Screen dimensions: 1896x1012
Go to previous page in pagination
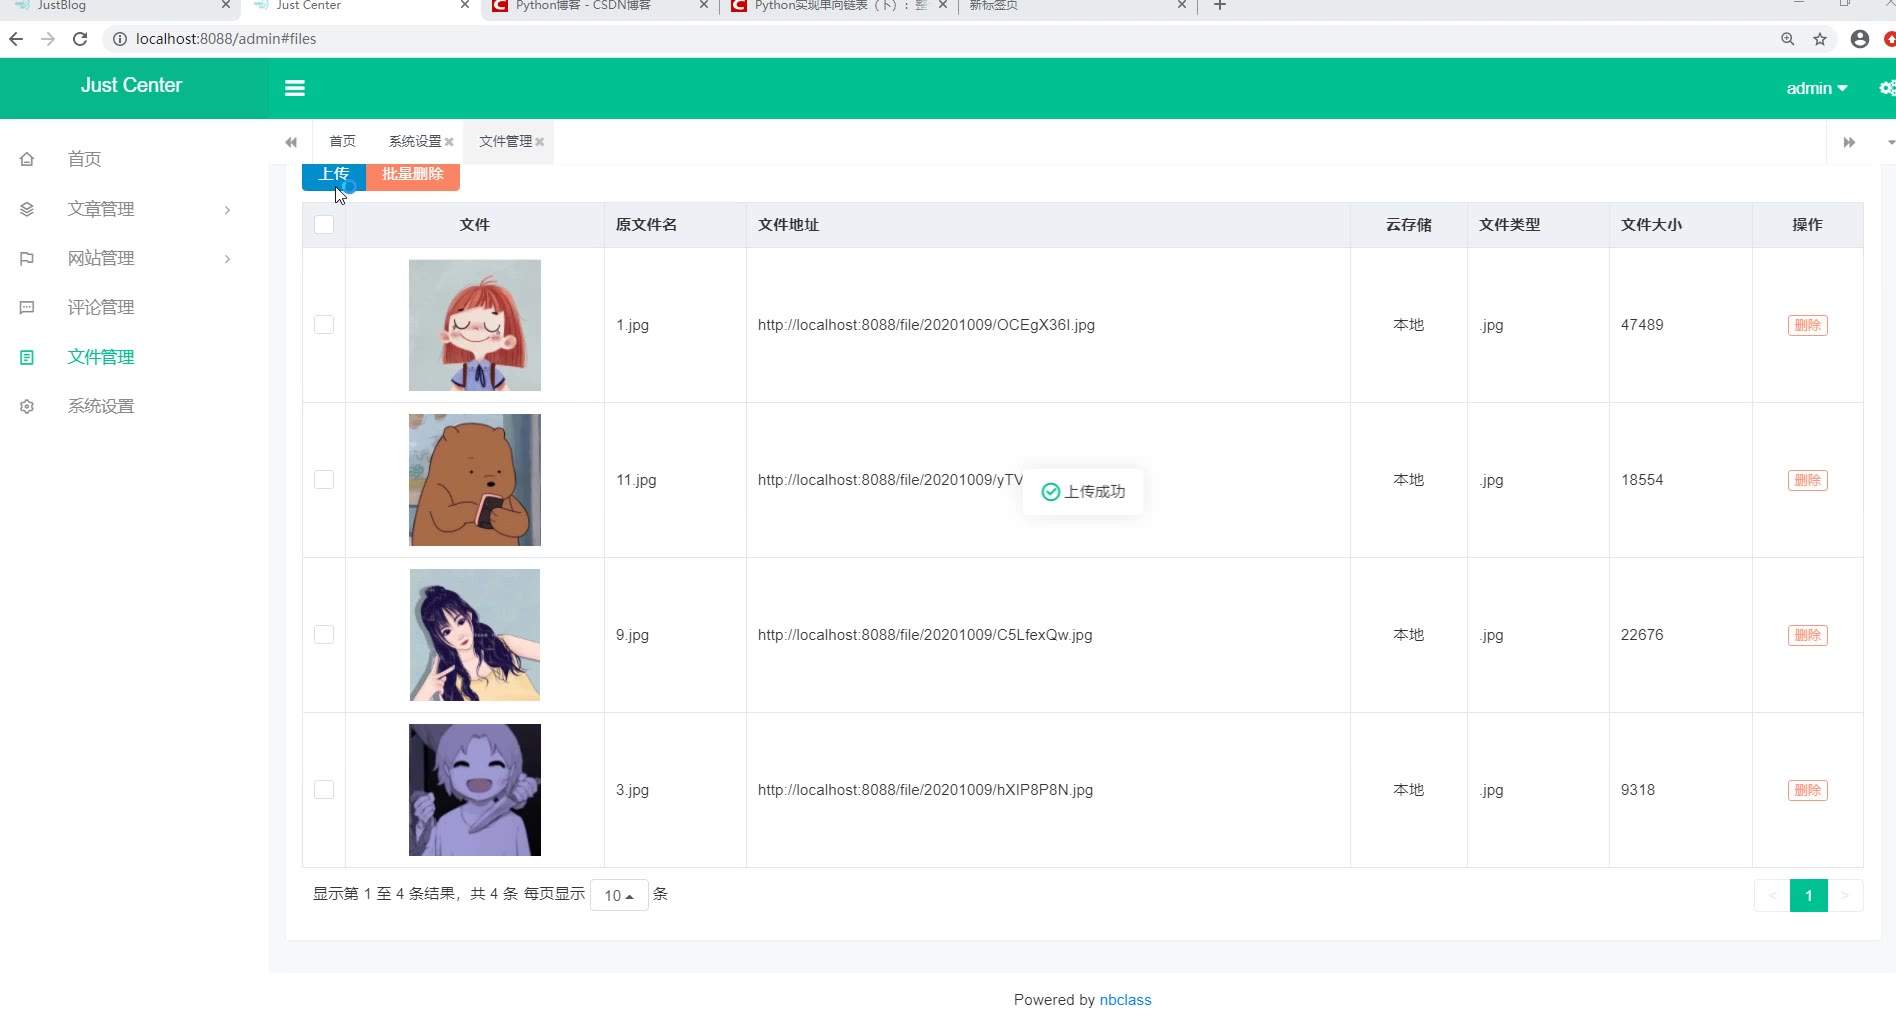1772,895
